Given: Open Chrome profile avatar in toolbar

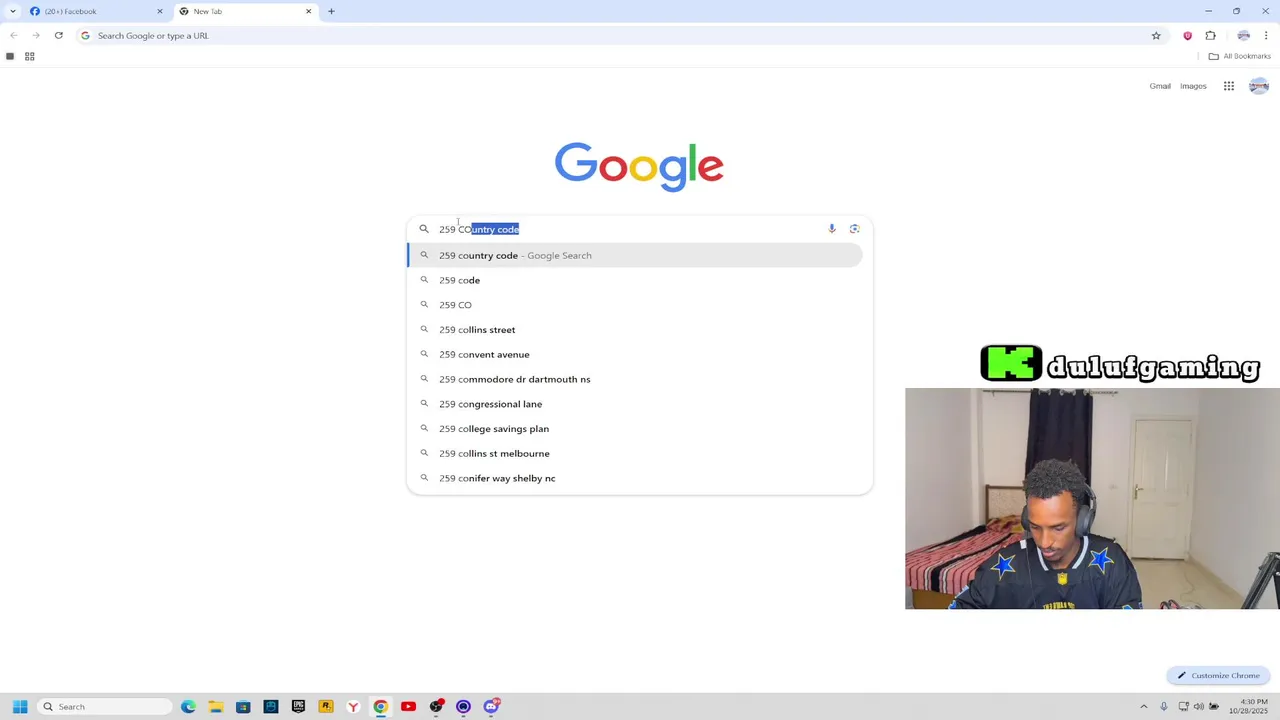Looking at the screenshot, I should point(1243,36).
